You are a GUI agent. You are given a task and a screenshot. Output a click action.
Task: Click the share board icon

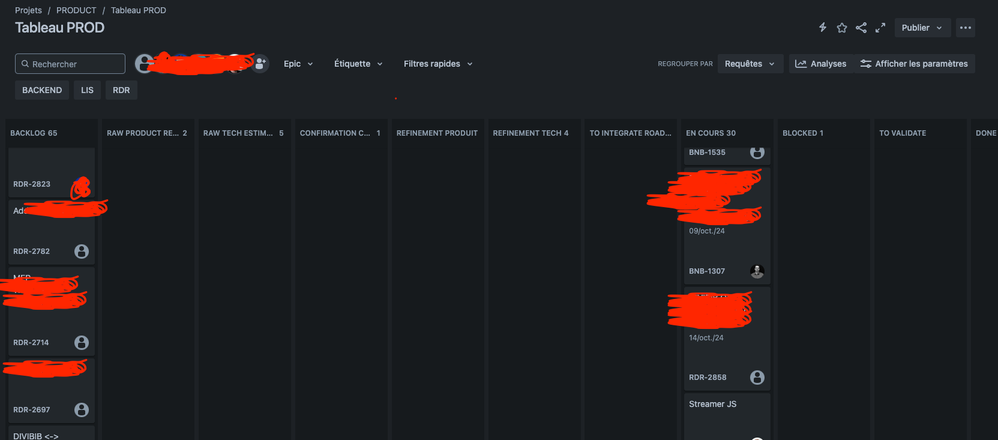point(861,27)
